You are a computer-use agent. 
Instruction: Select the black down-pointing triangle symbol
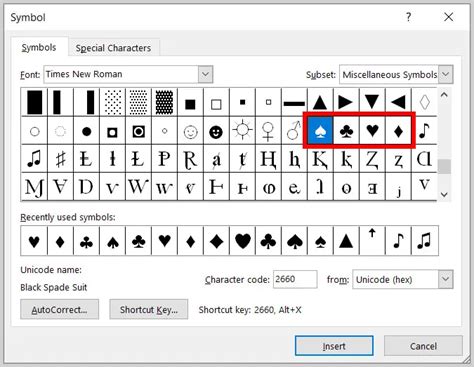point(372,102)
